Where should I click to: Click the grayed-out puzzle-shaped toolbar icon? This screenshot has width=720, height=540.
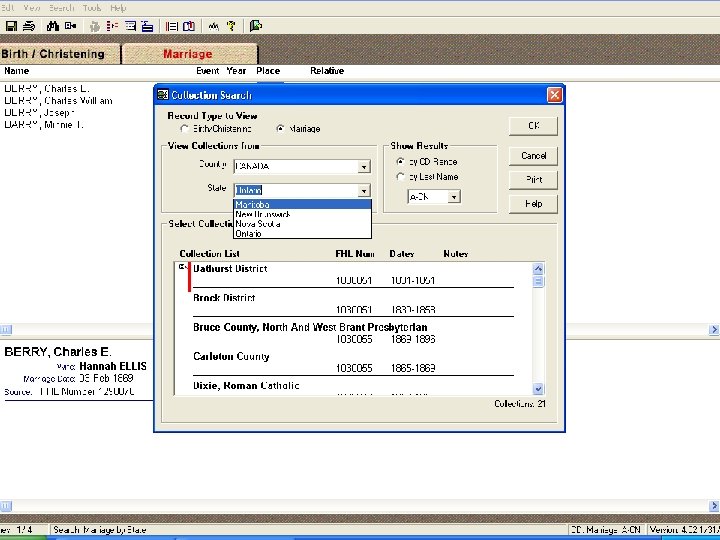pos(95,26)
